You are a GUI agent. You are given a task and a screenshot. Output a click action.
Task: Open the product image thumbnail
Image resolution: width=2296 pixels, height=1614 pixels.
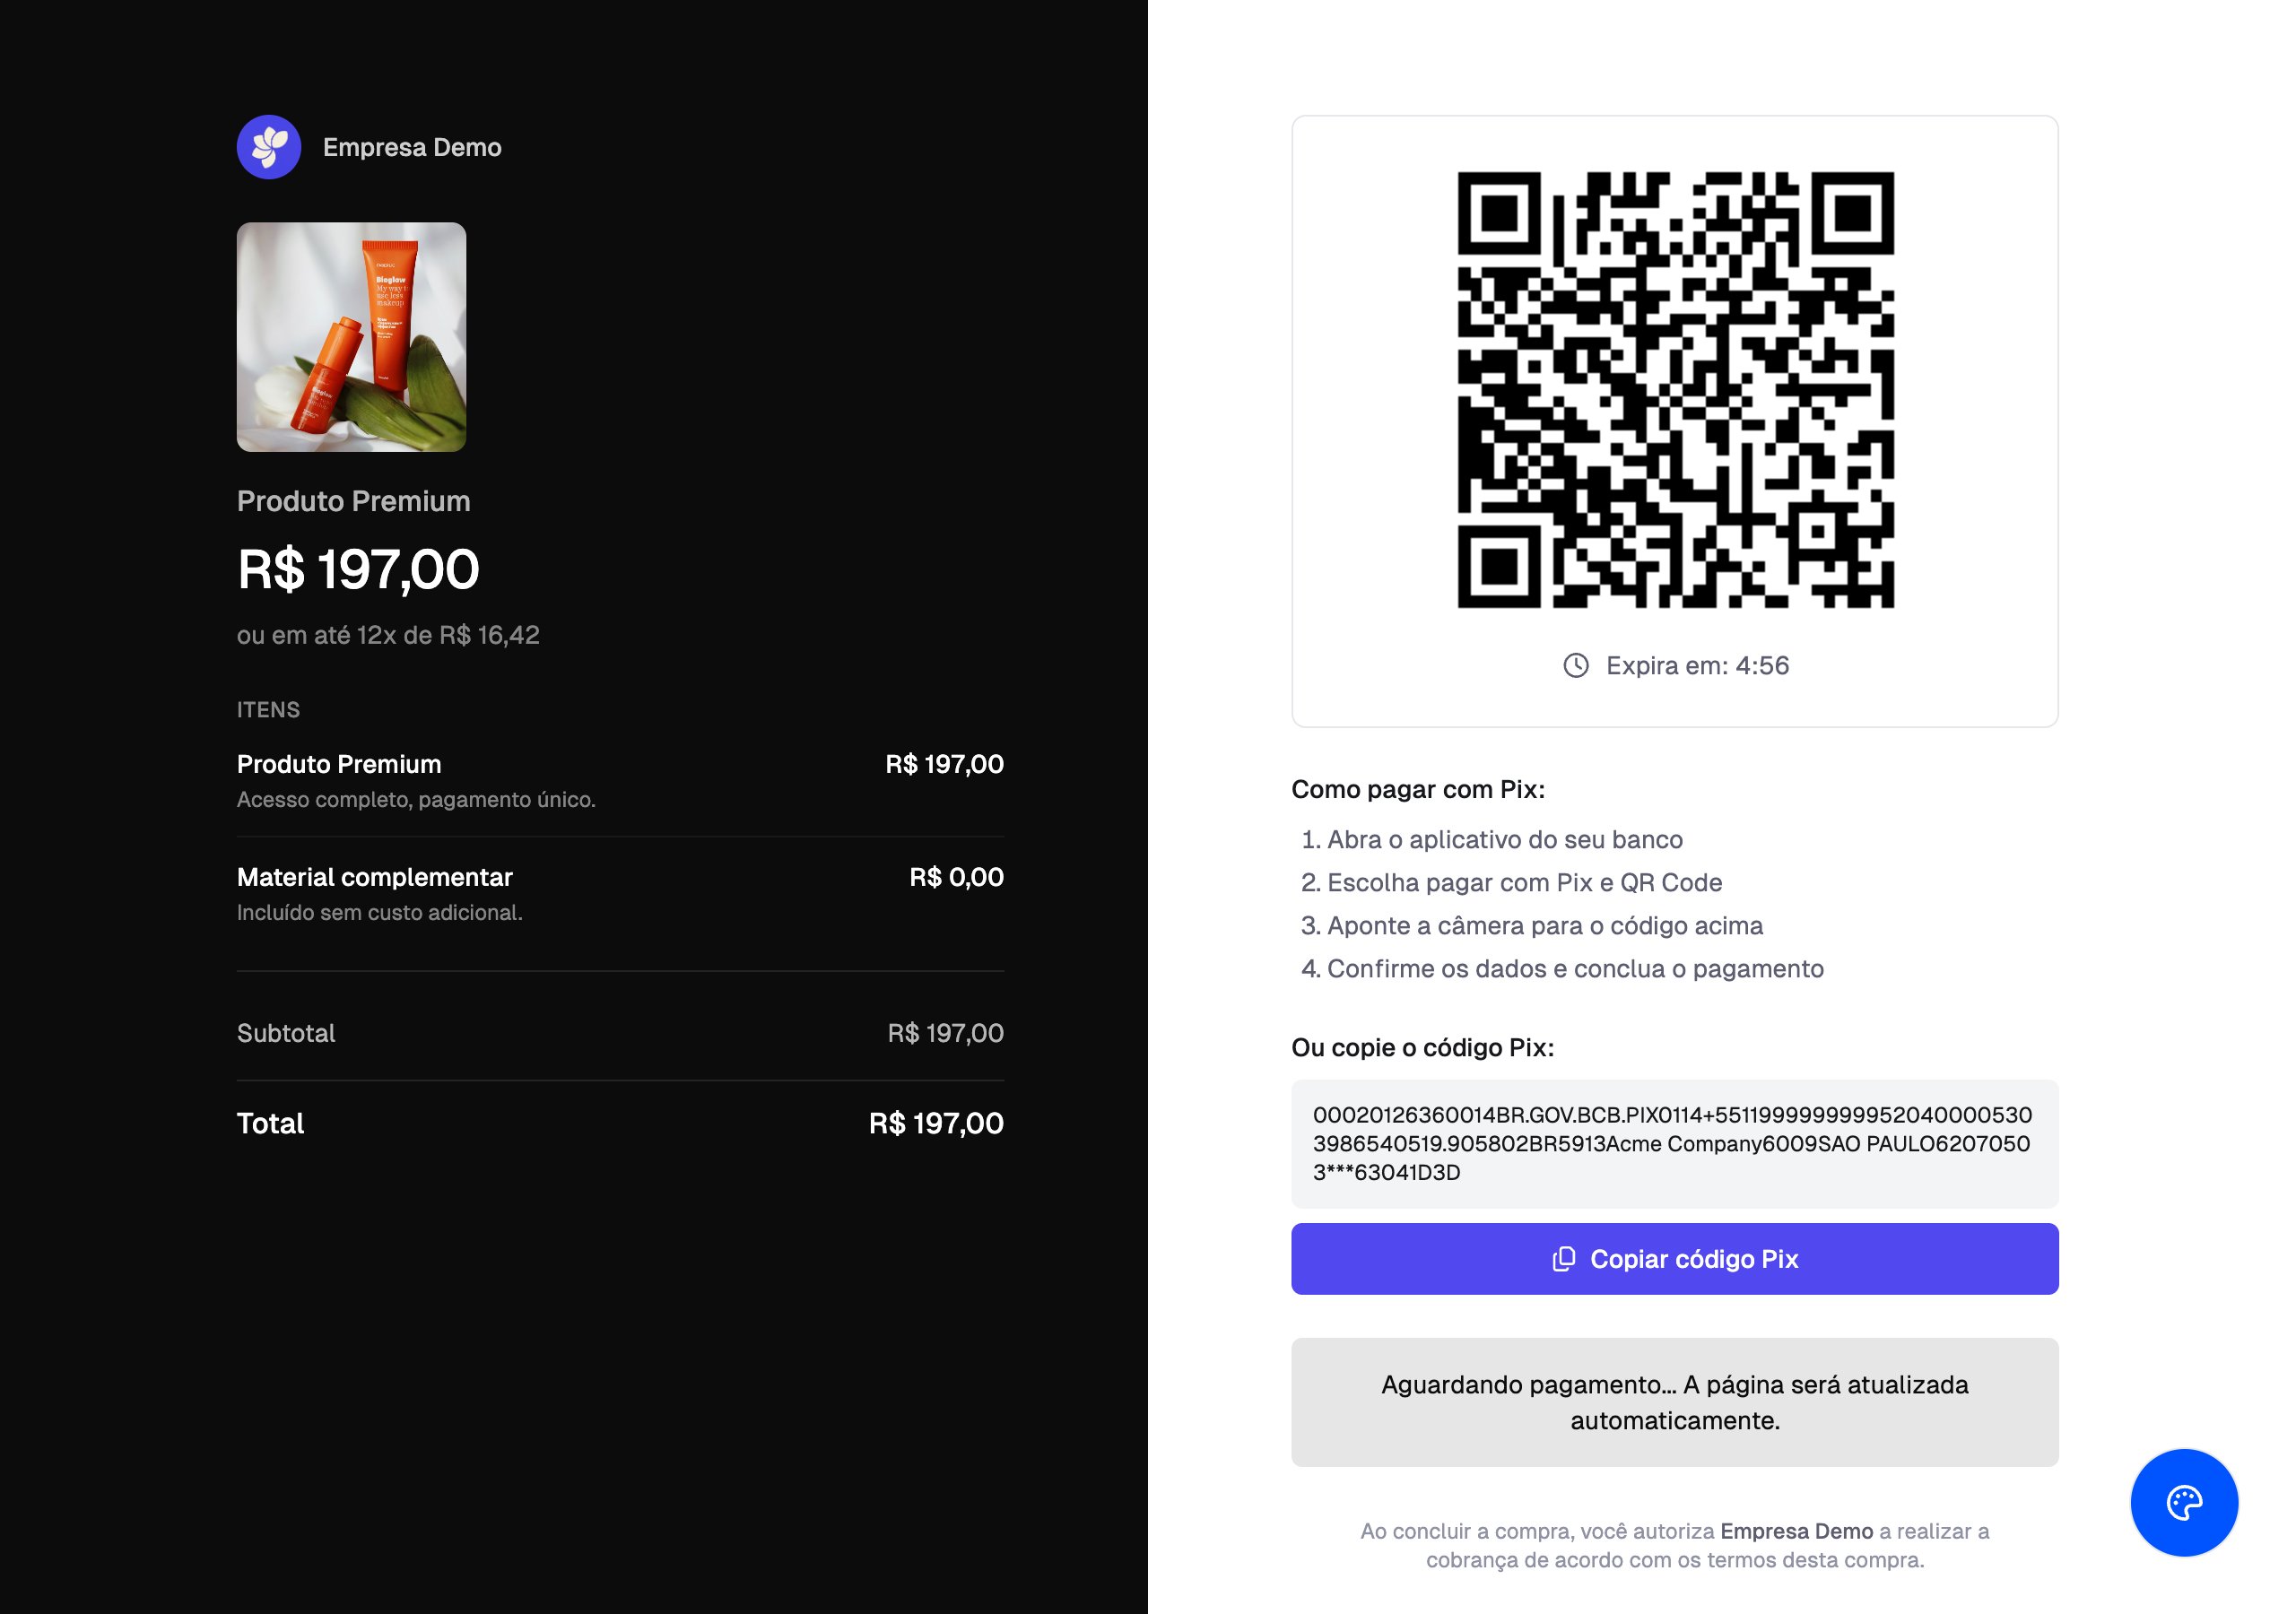pos(351,337)
